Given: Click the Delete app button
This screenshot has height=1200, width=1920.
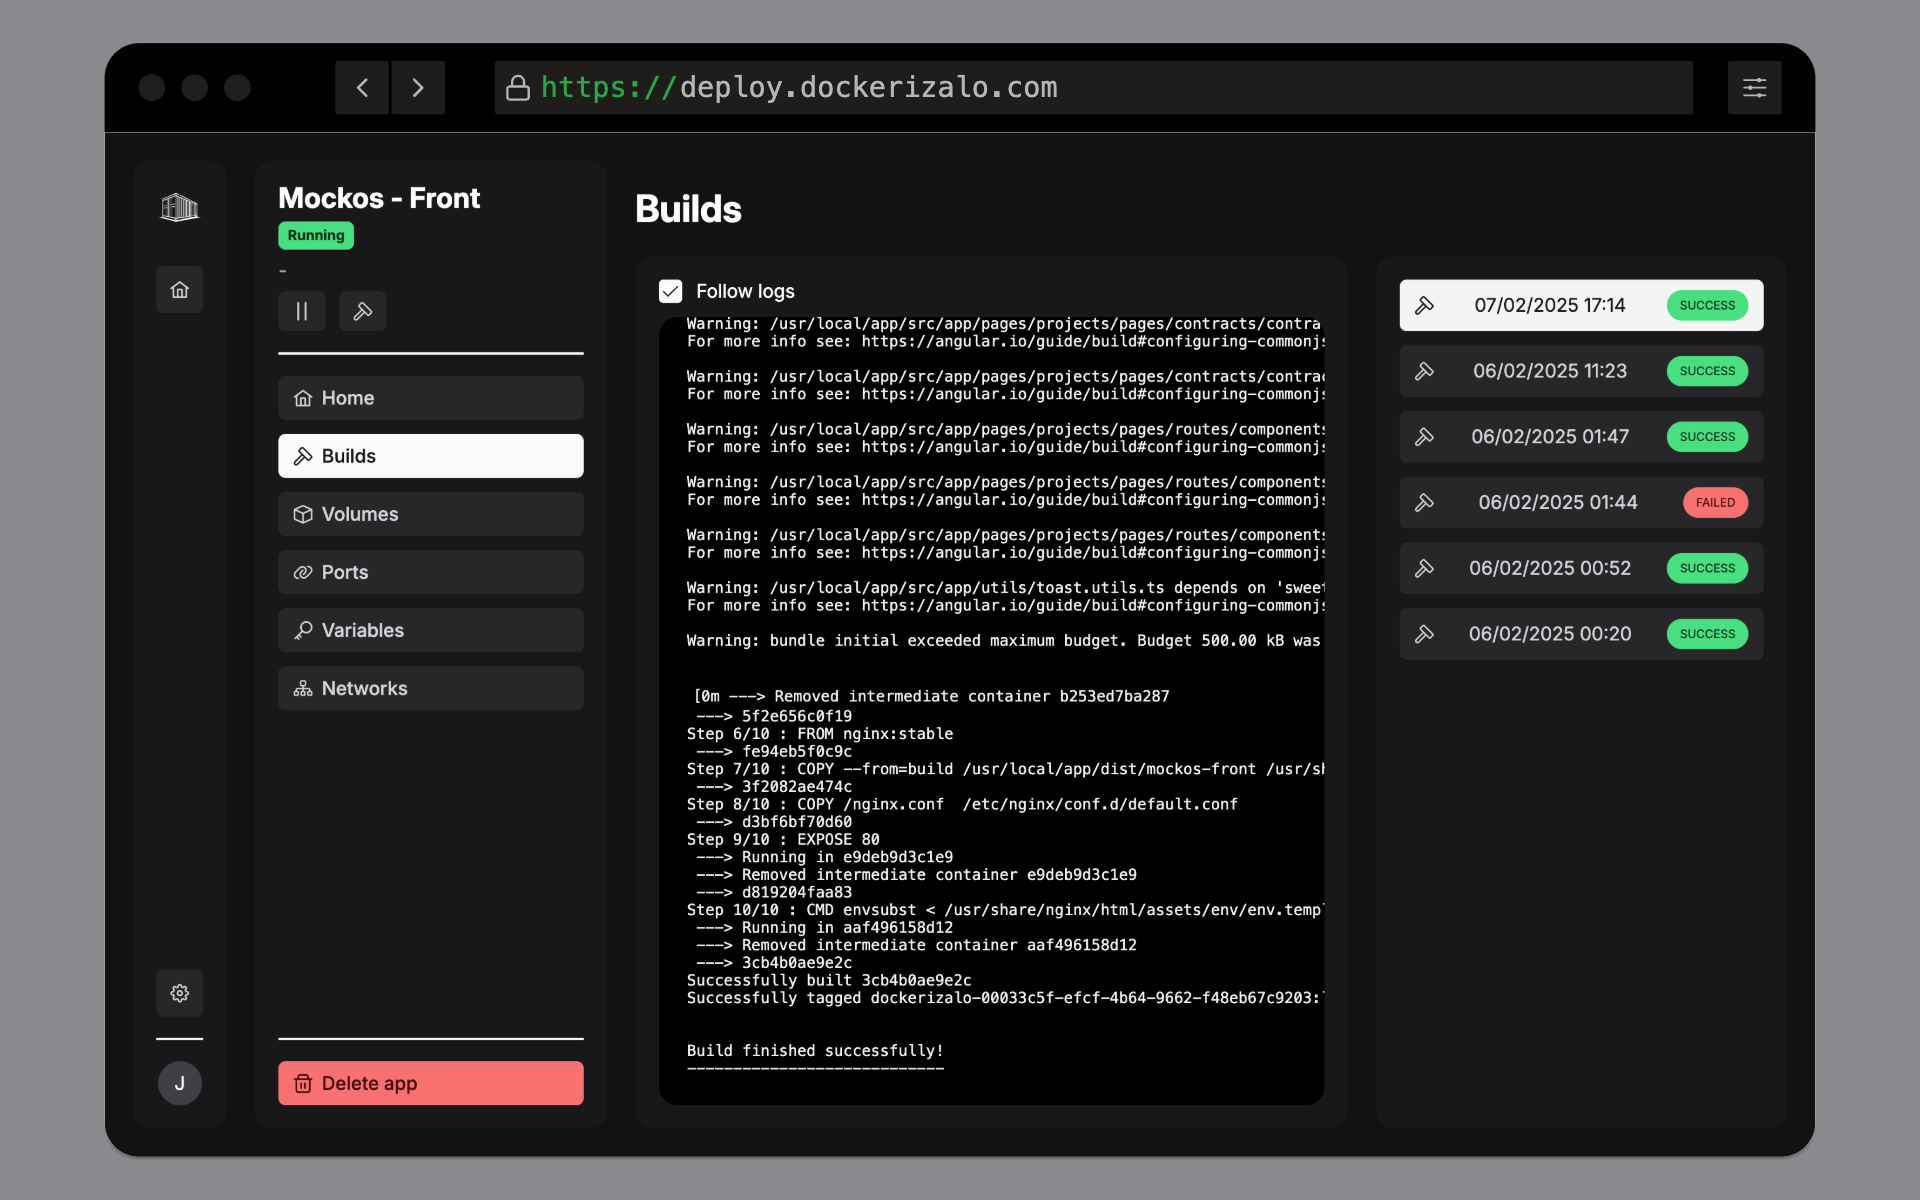Looking at the screenshot, I should 431,1083.
